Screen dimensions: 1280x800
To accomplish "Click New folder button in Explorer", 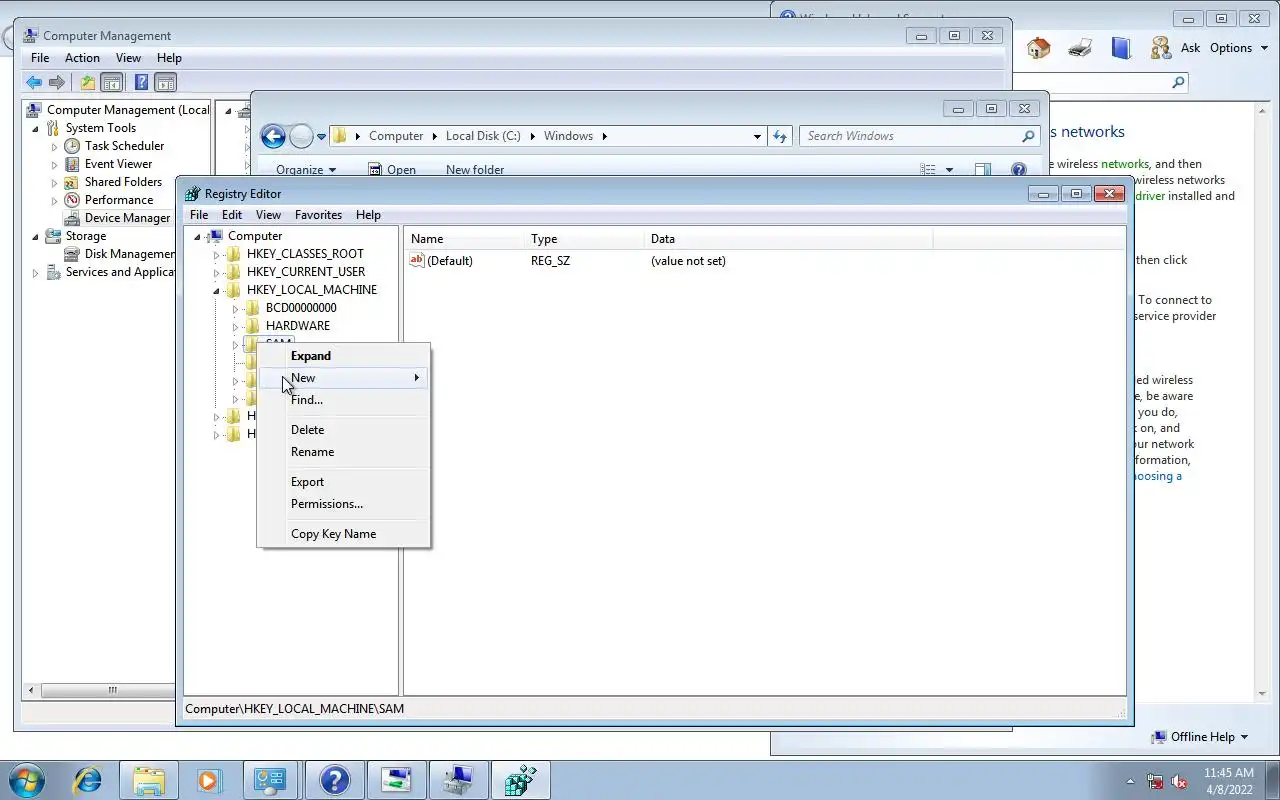I will [x=475, y=170].
